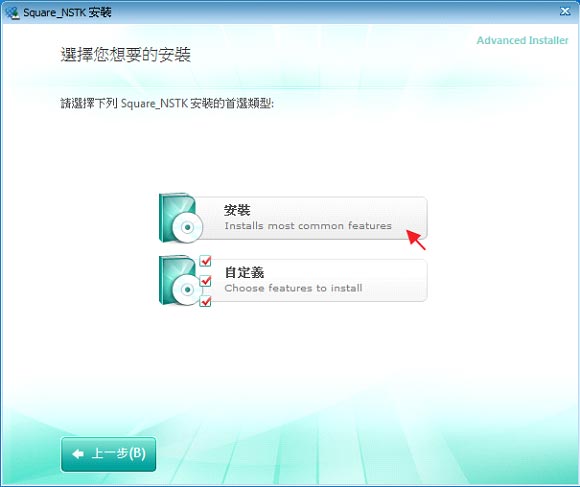The image size is (580, 487).
Task: Click the 選擇您想要的安裝 heading text
Action: coord(126,55)
